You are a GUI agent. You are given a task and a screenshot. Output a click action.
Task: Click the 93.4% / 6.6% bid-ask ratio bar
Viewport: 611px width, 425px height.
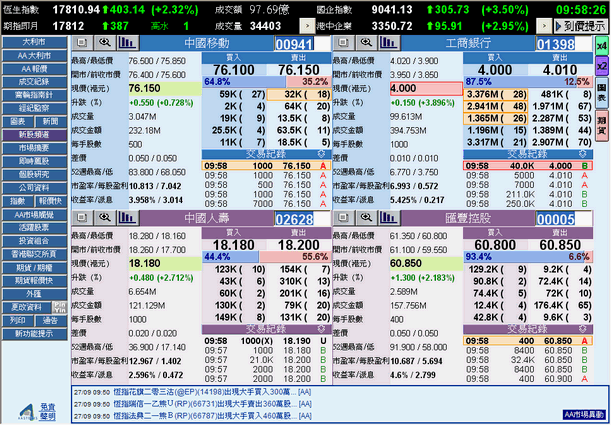coord(528,257)
